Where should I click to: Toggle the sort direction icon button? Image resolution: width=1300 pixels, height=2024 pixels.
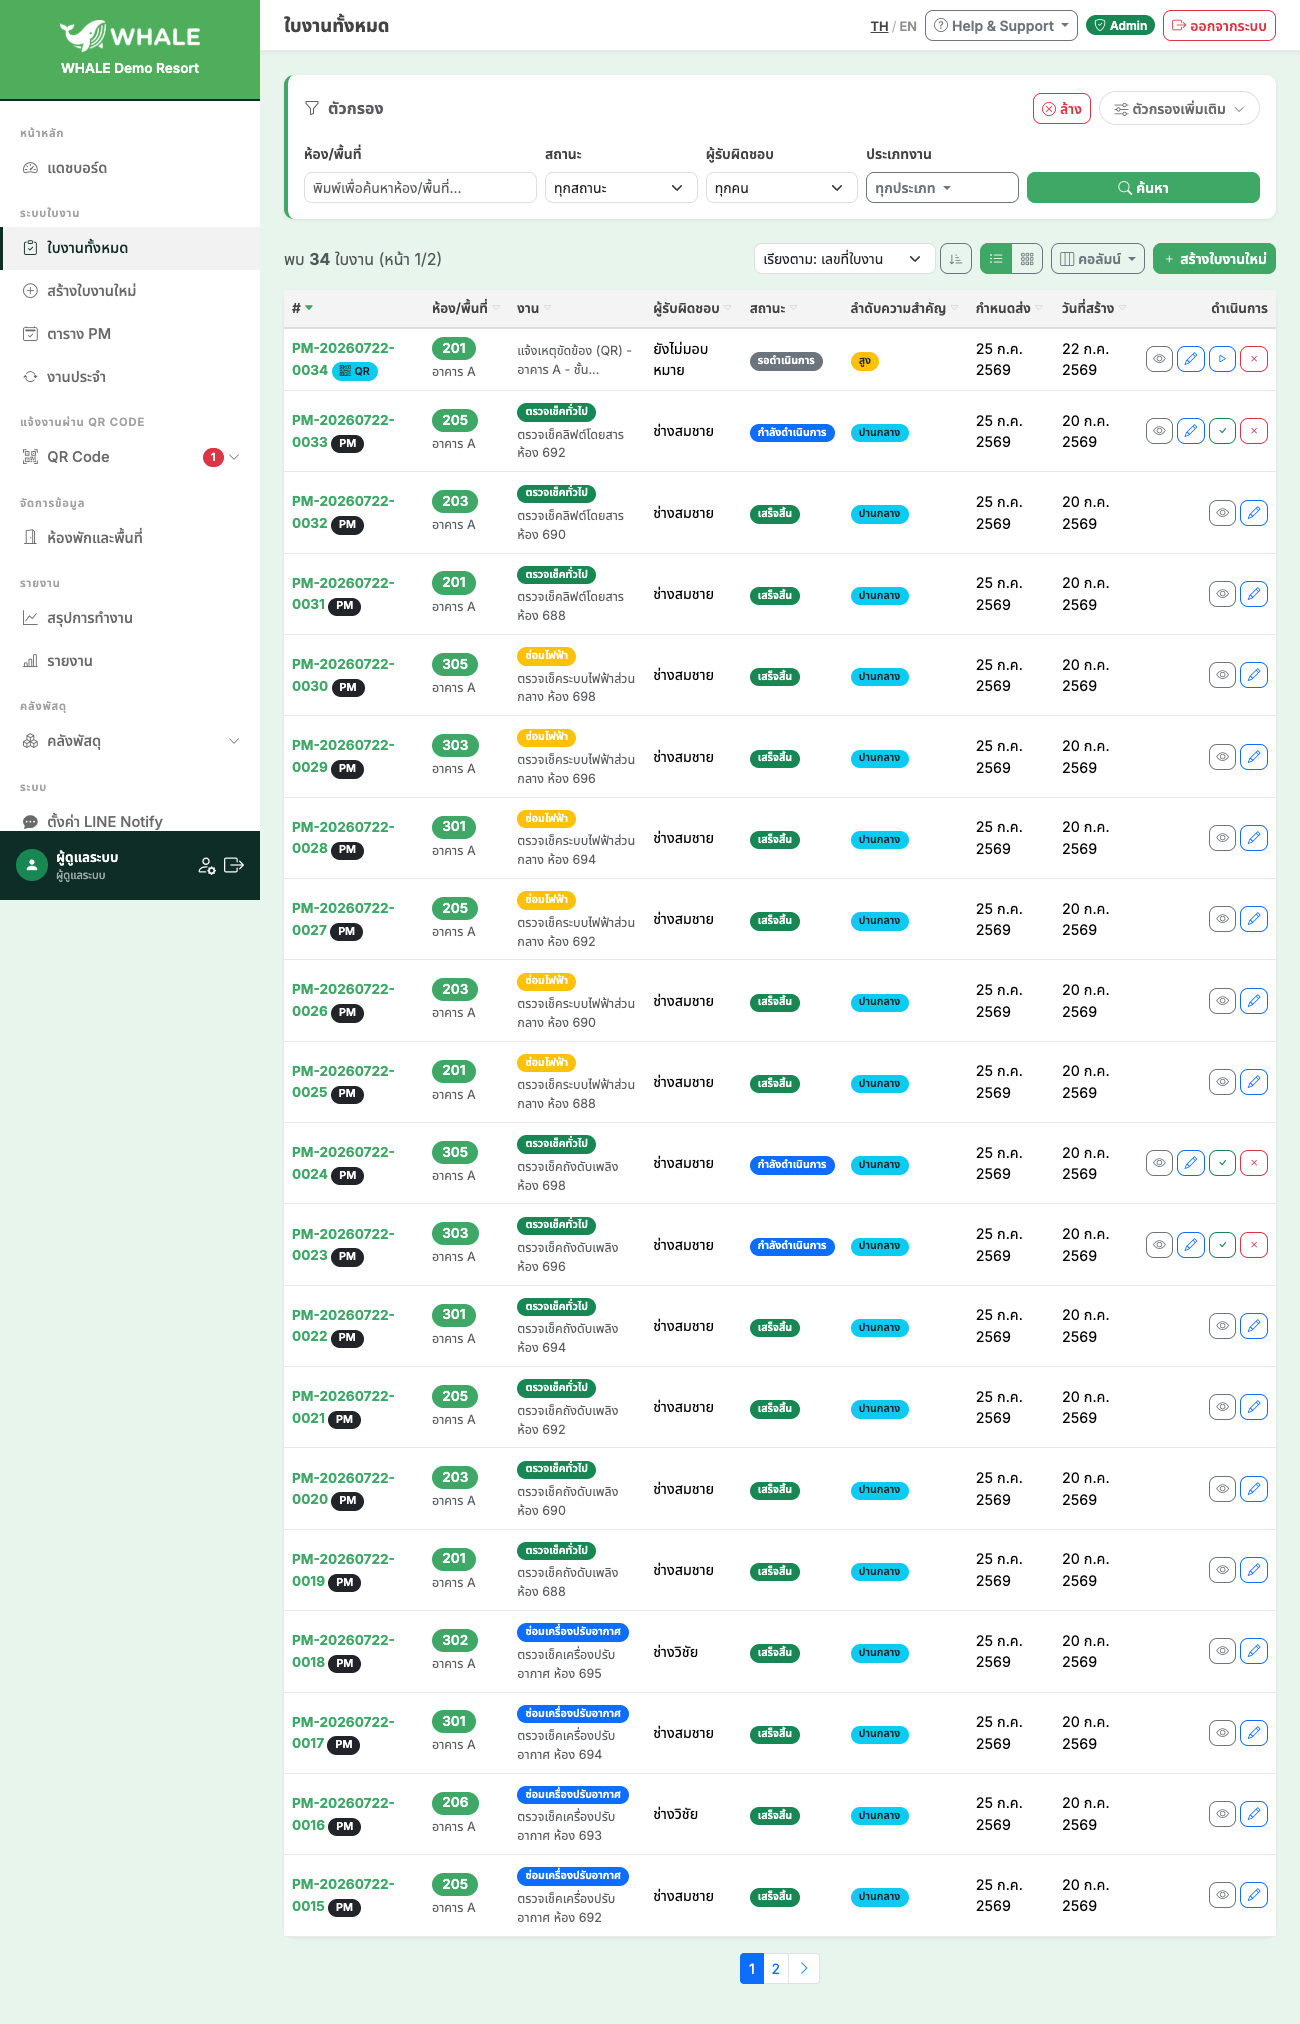pos(956,259)
